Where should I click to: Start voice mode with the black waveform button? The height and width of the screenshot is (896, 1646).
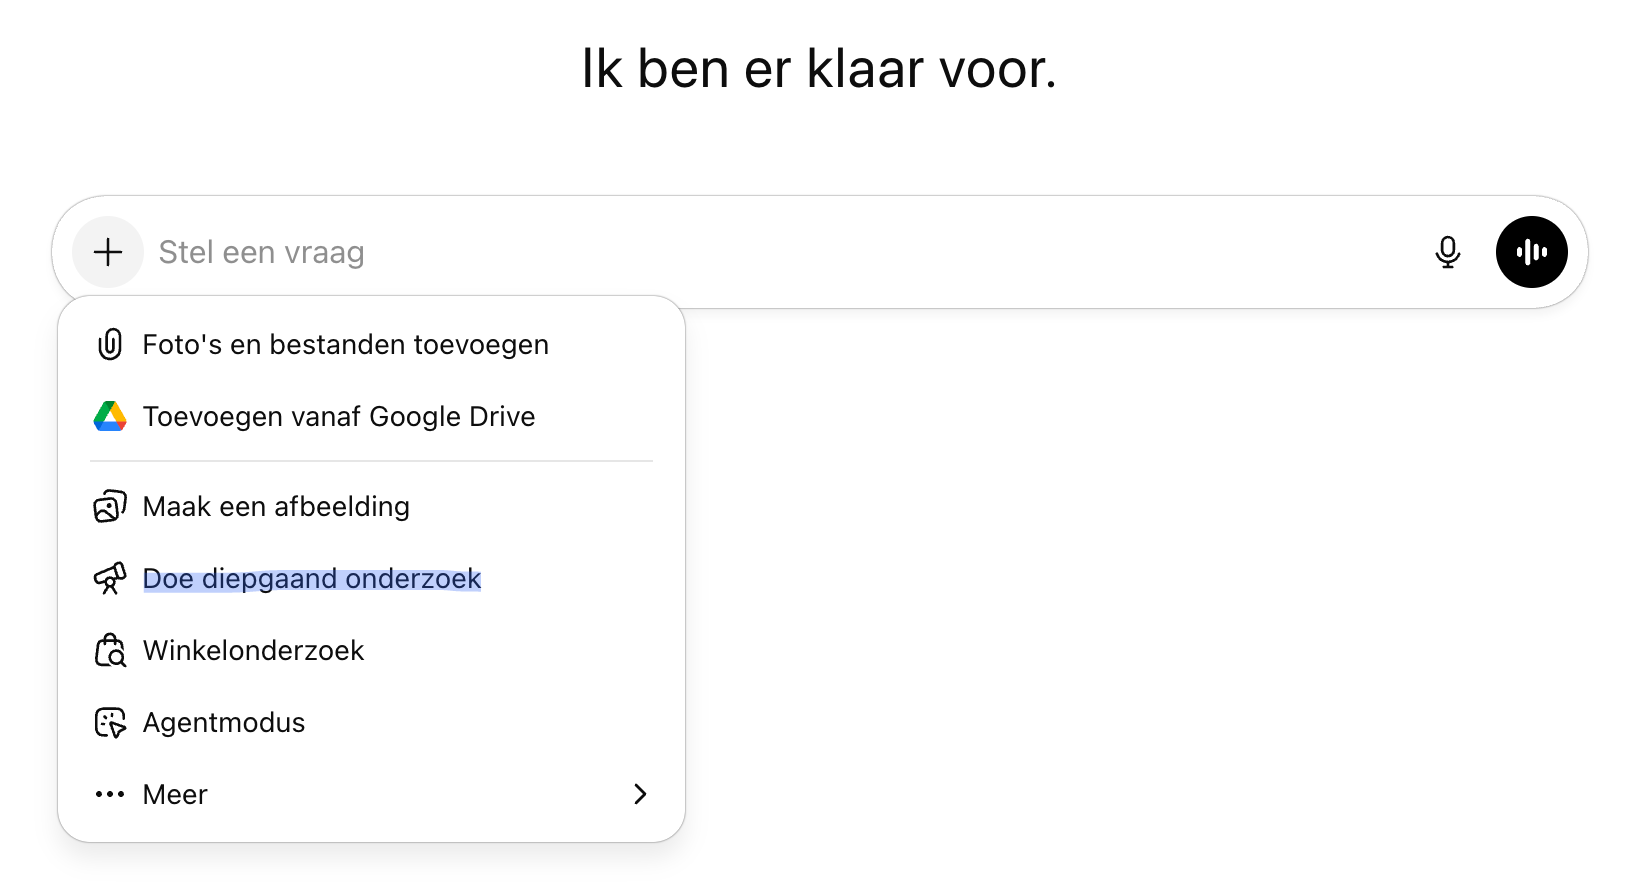[x=1531, y=252]
